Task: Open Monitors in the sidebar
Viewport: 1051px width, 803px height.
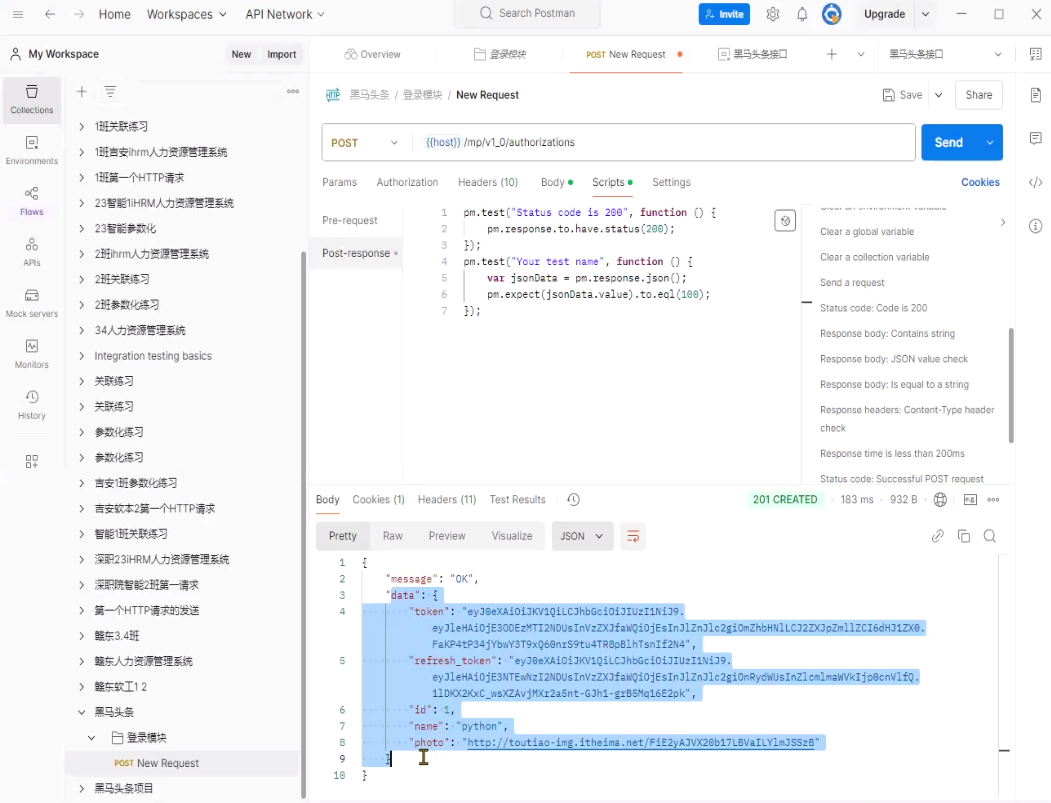Action: pos(32,354)
